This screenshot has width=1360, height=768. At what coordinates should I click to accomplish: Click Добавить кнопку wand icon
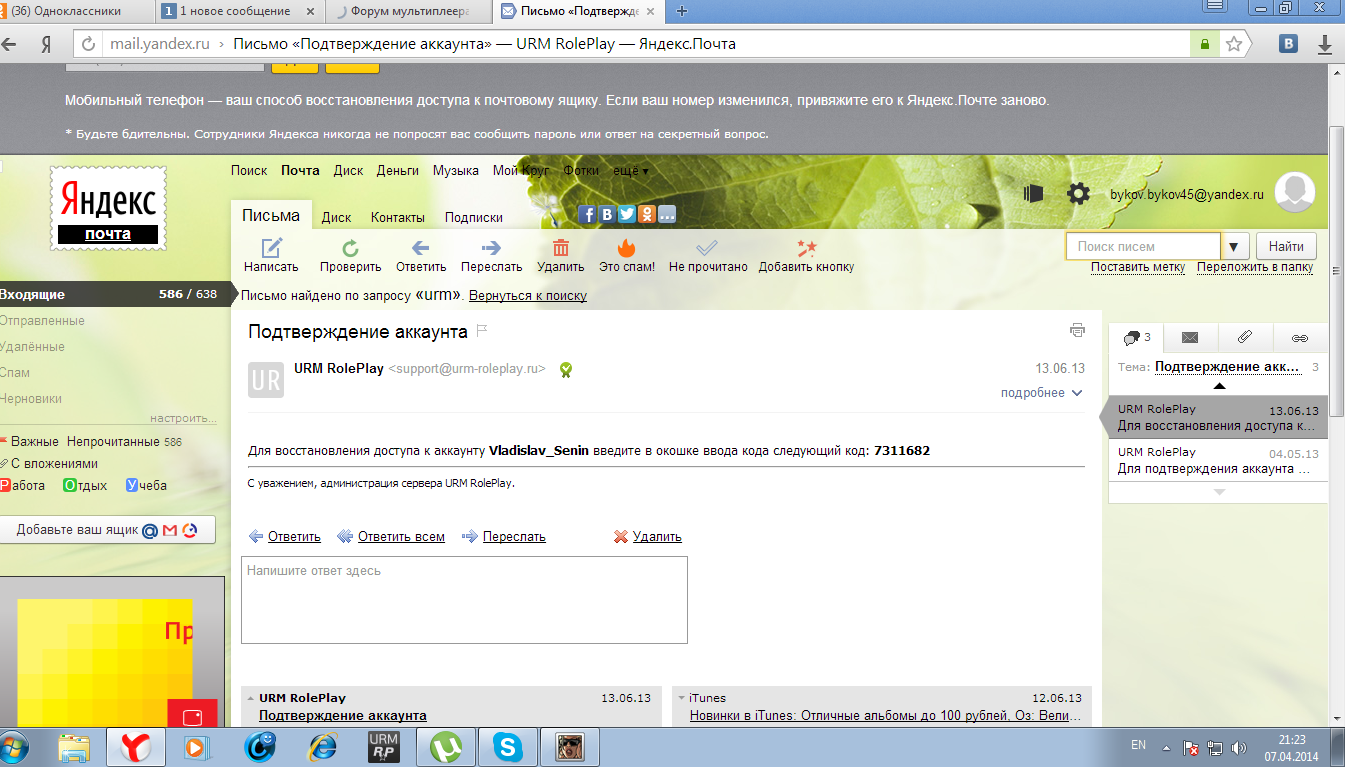pyautogui.click(x=806, y=248)
